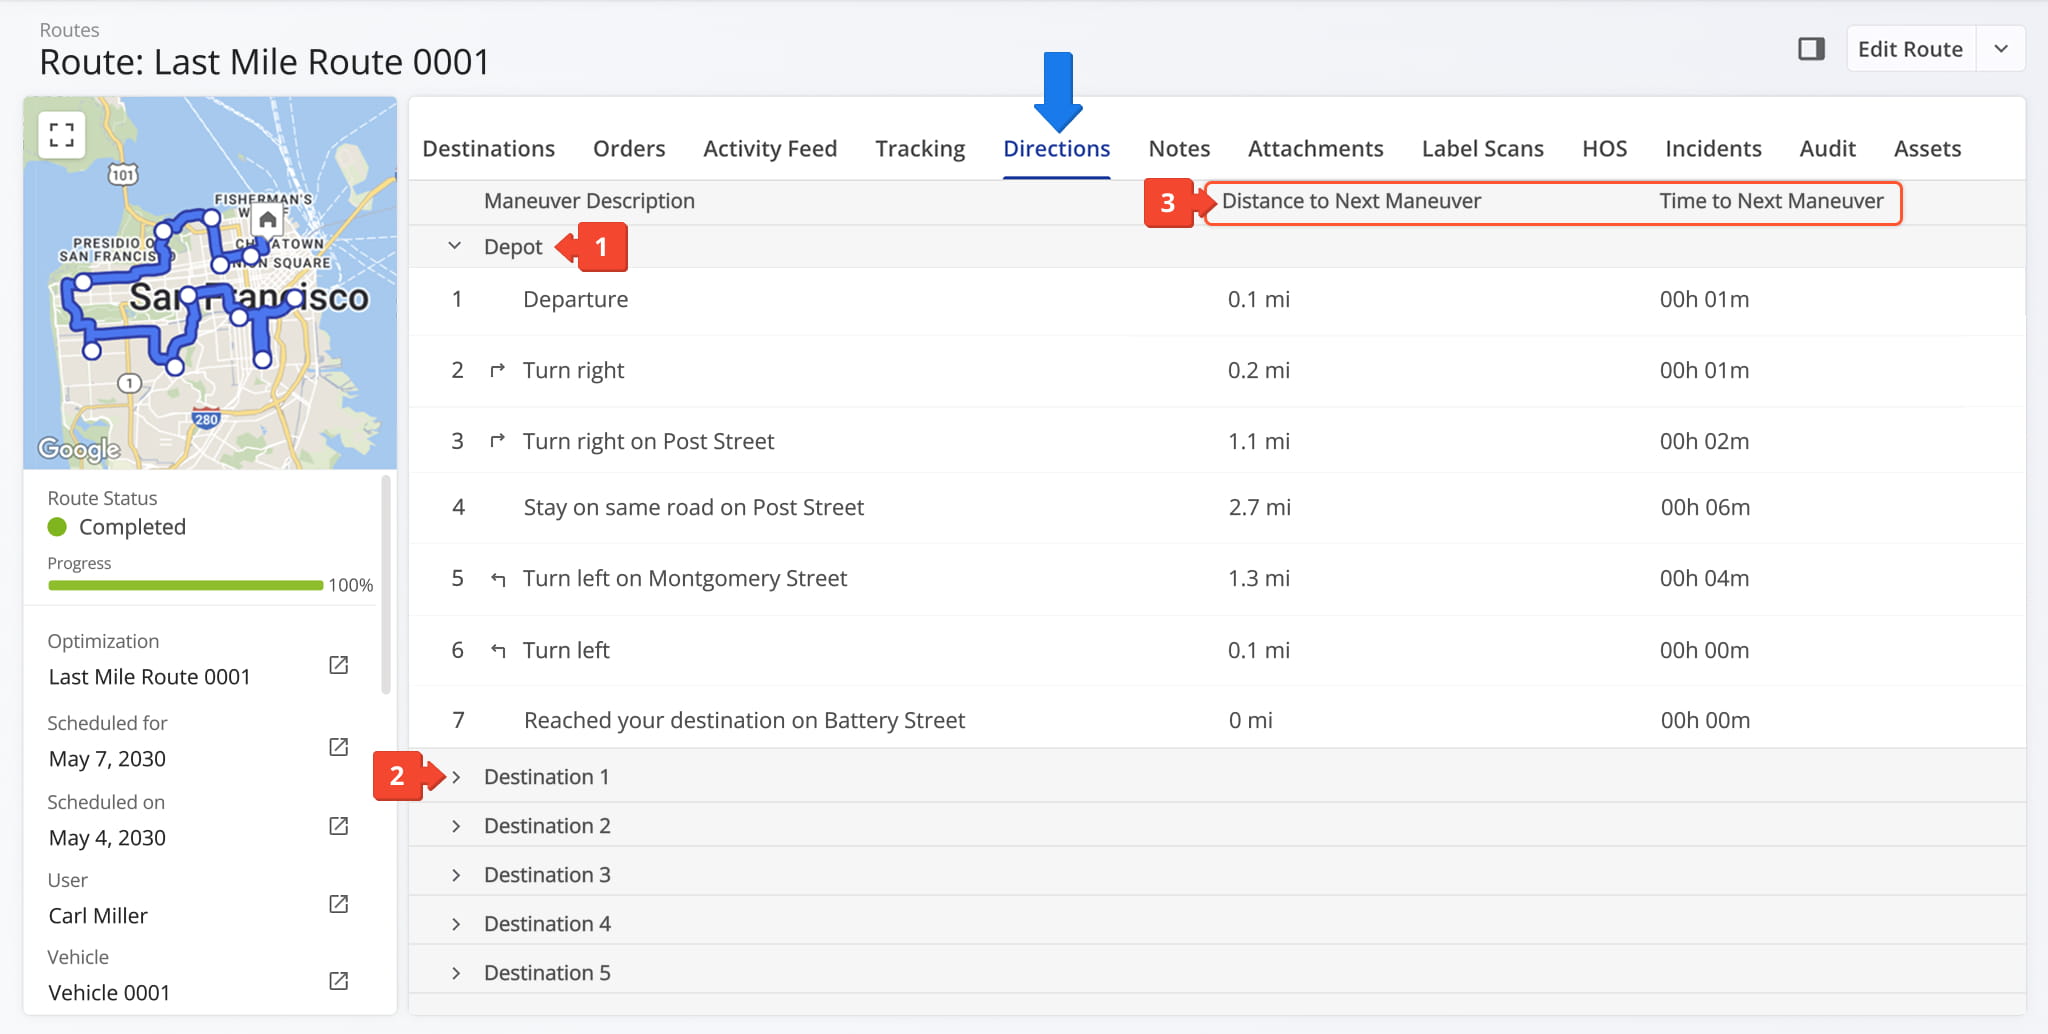The image size is (2048, 1034).
Task: Click the Time to Next Maneuver header
Action: click(1771, 201)
